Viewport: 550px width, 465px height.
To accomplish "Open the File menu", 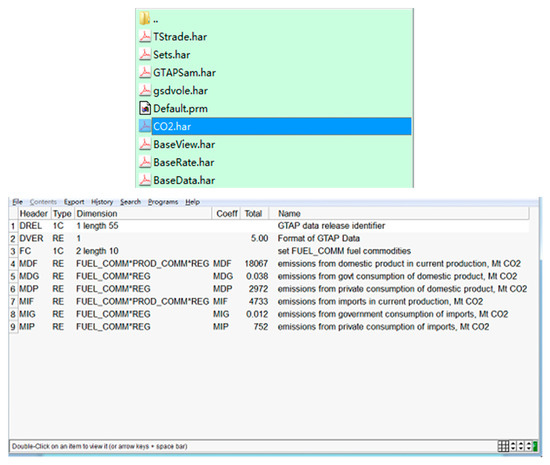I will (x=18, y=202).
